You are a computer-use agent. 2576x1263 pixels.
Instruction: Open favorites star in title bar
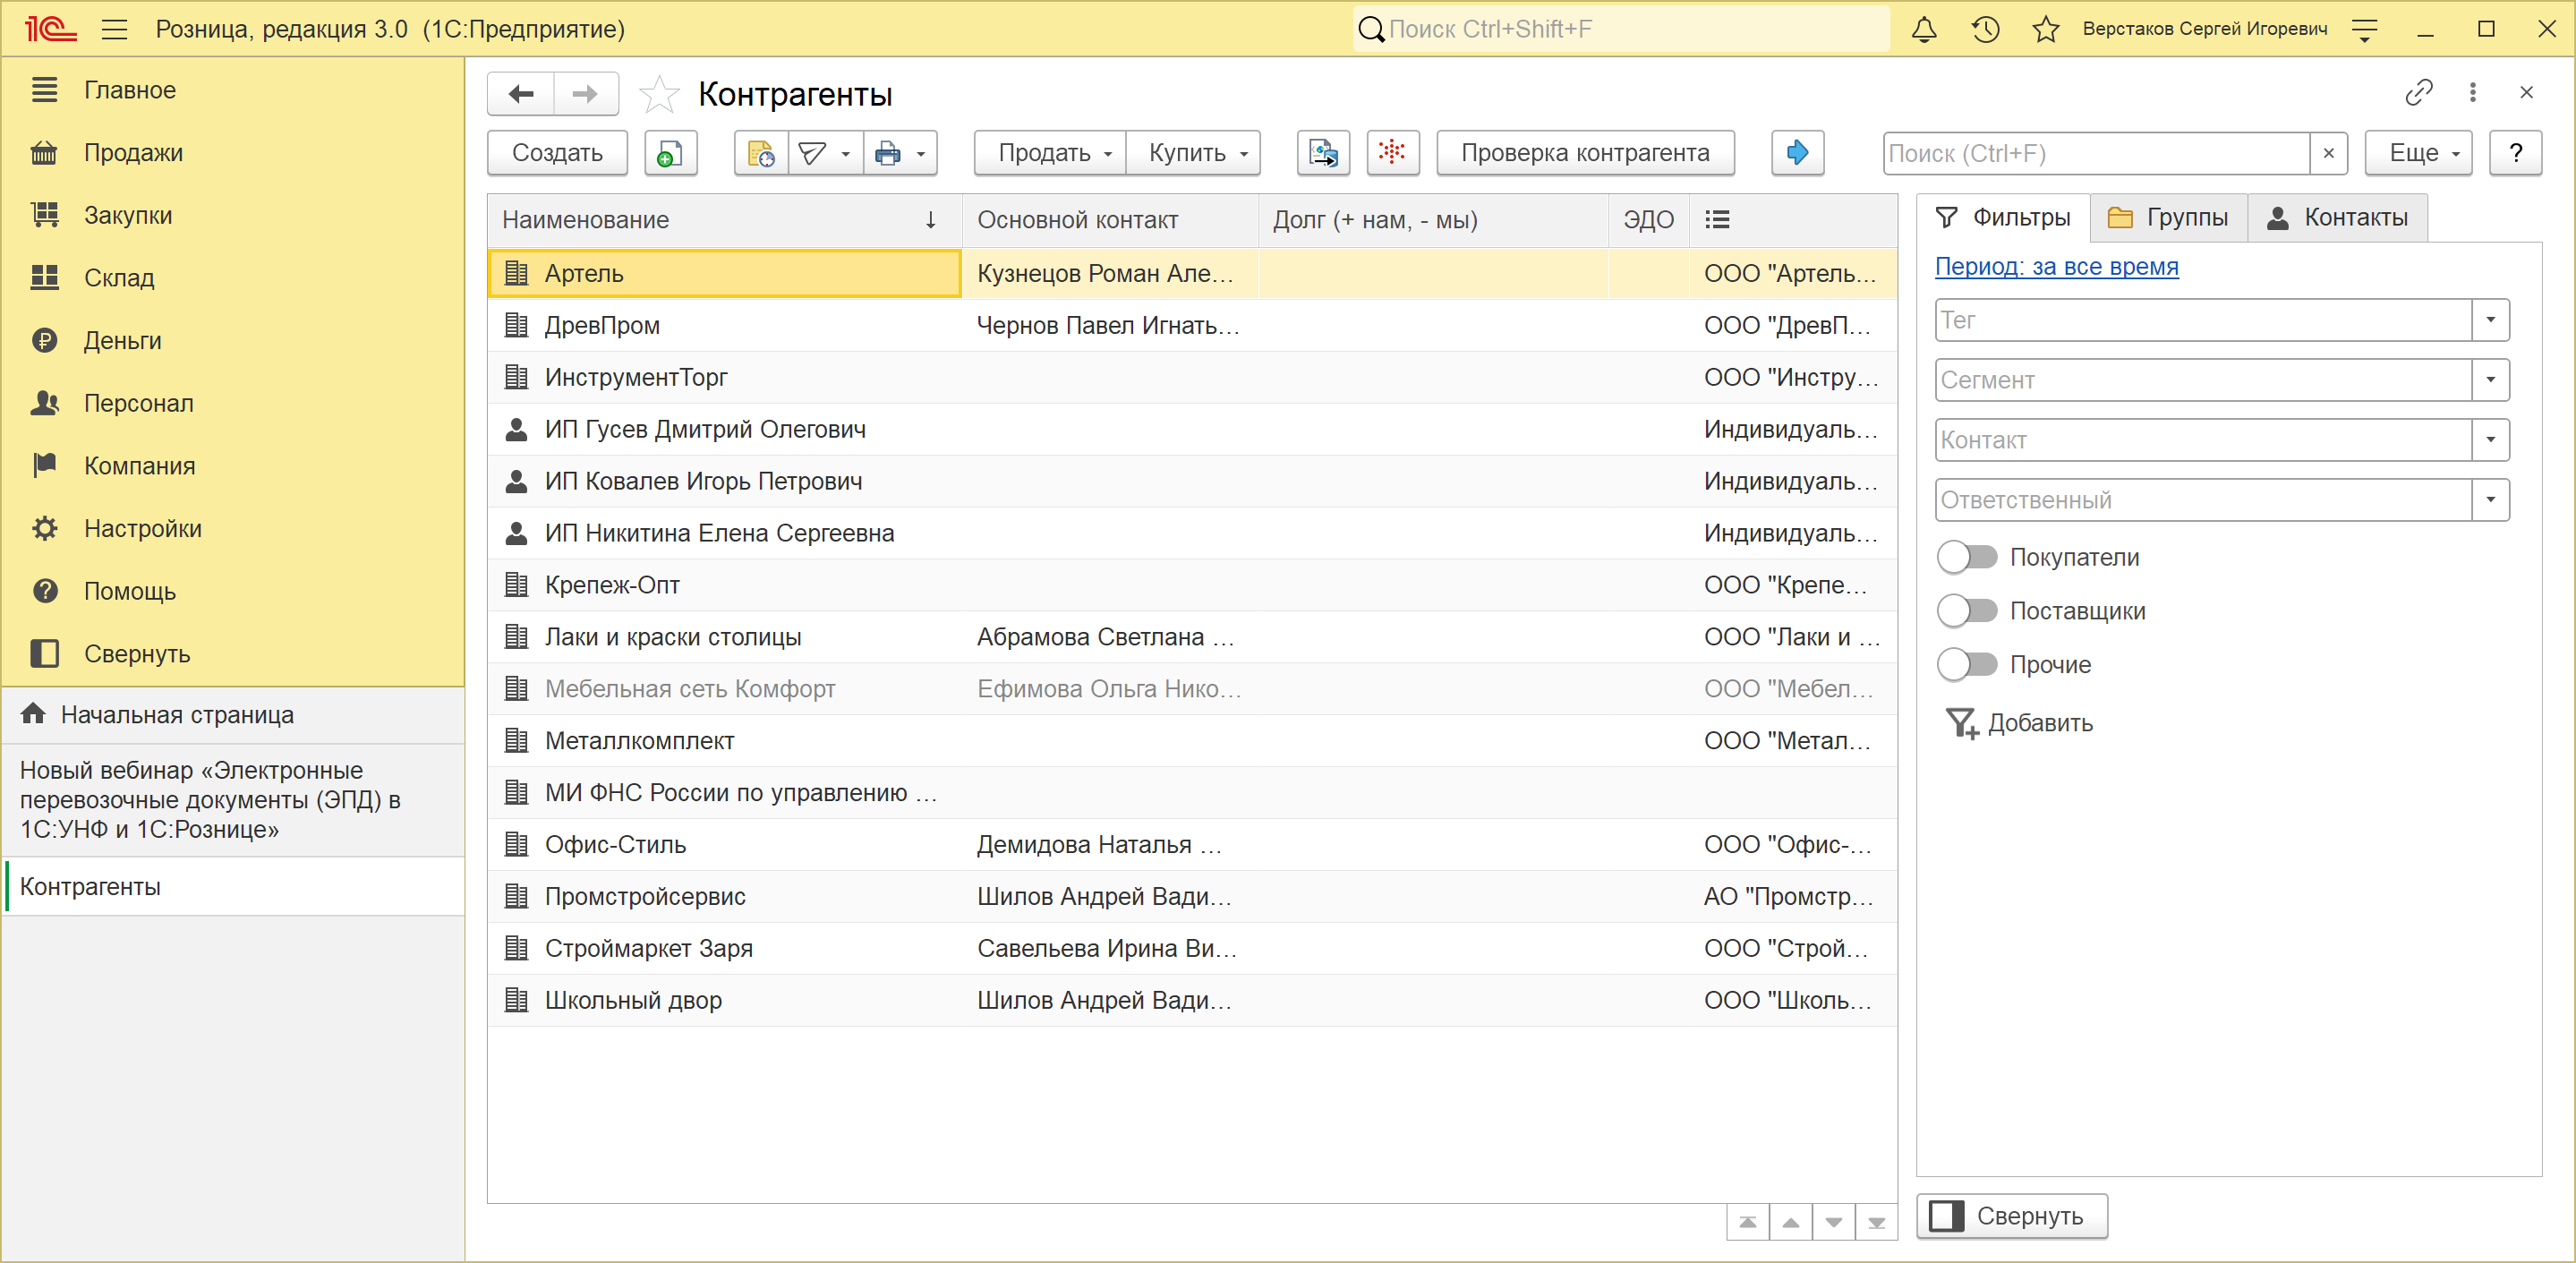[x=2046, y=29]
